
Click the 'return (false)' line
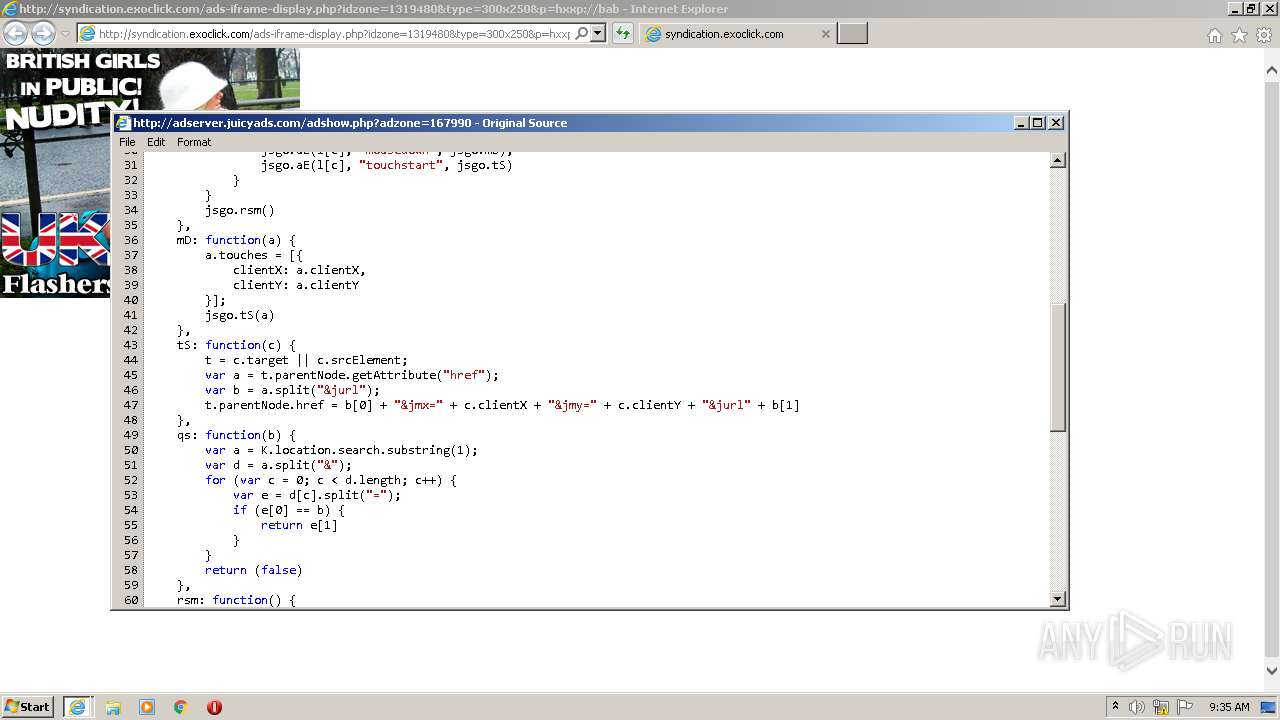tap(253, 570)
